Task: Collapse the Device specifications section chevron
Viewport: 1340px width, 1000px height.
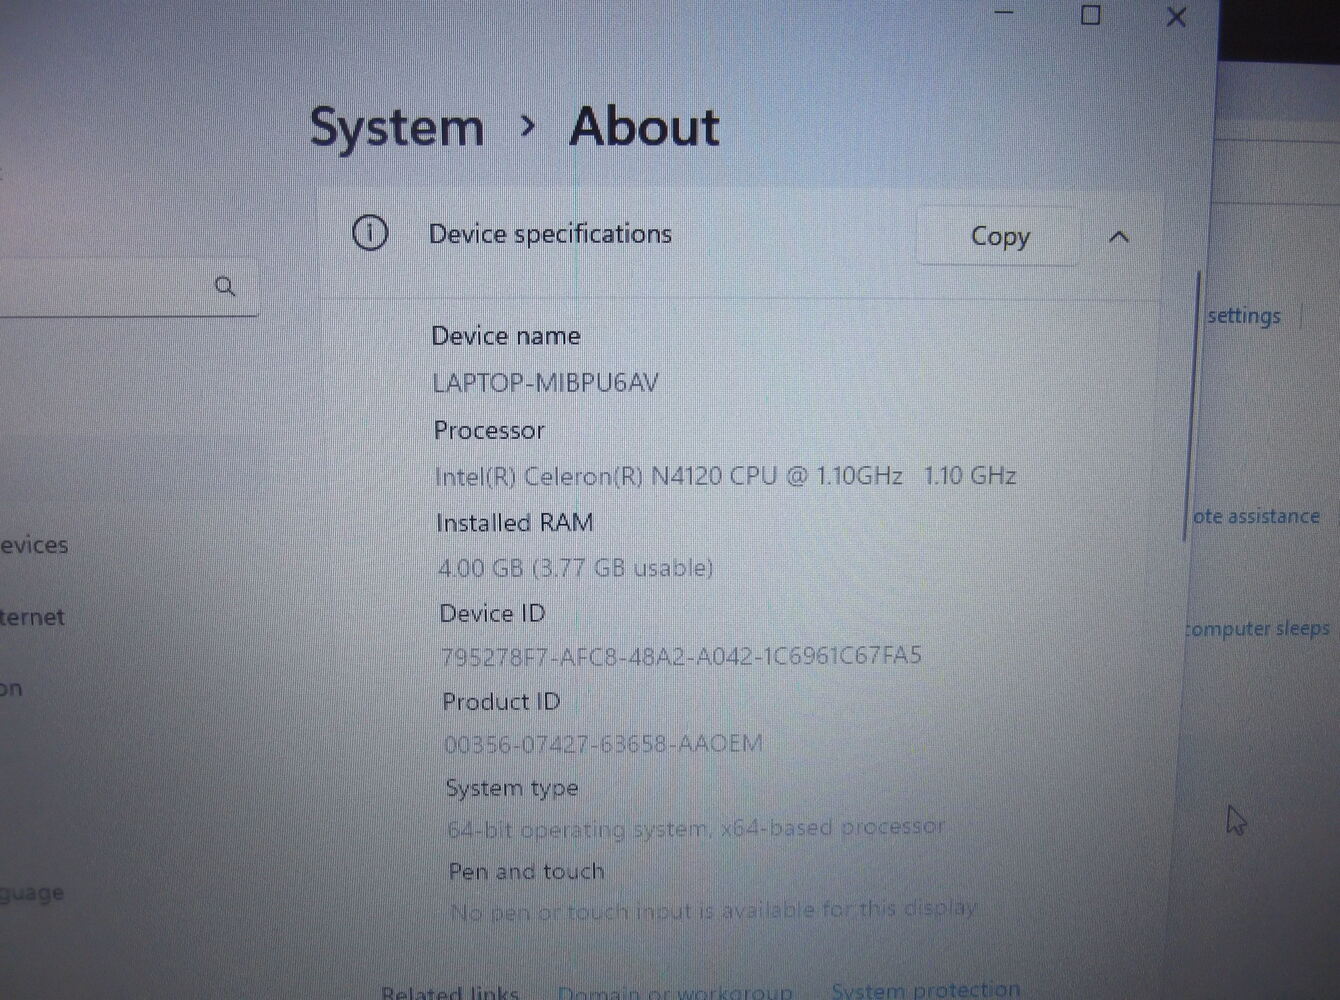Action: click(x=1119, y=238)
